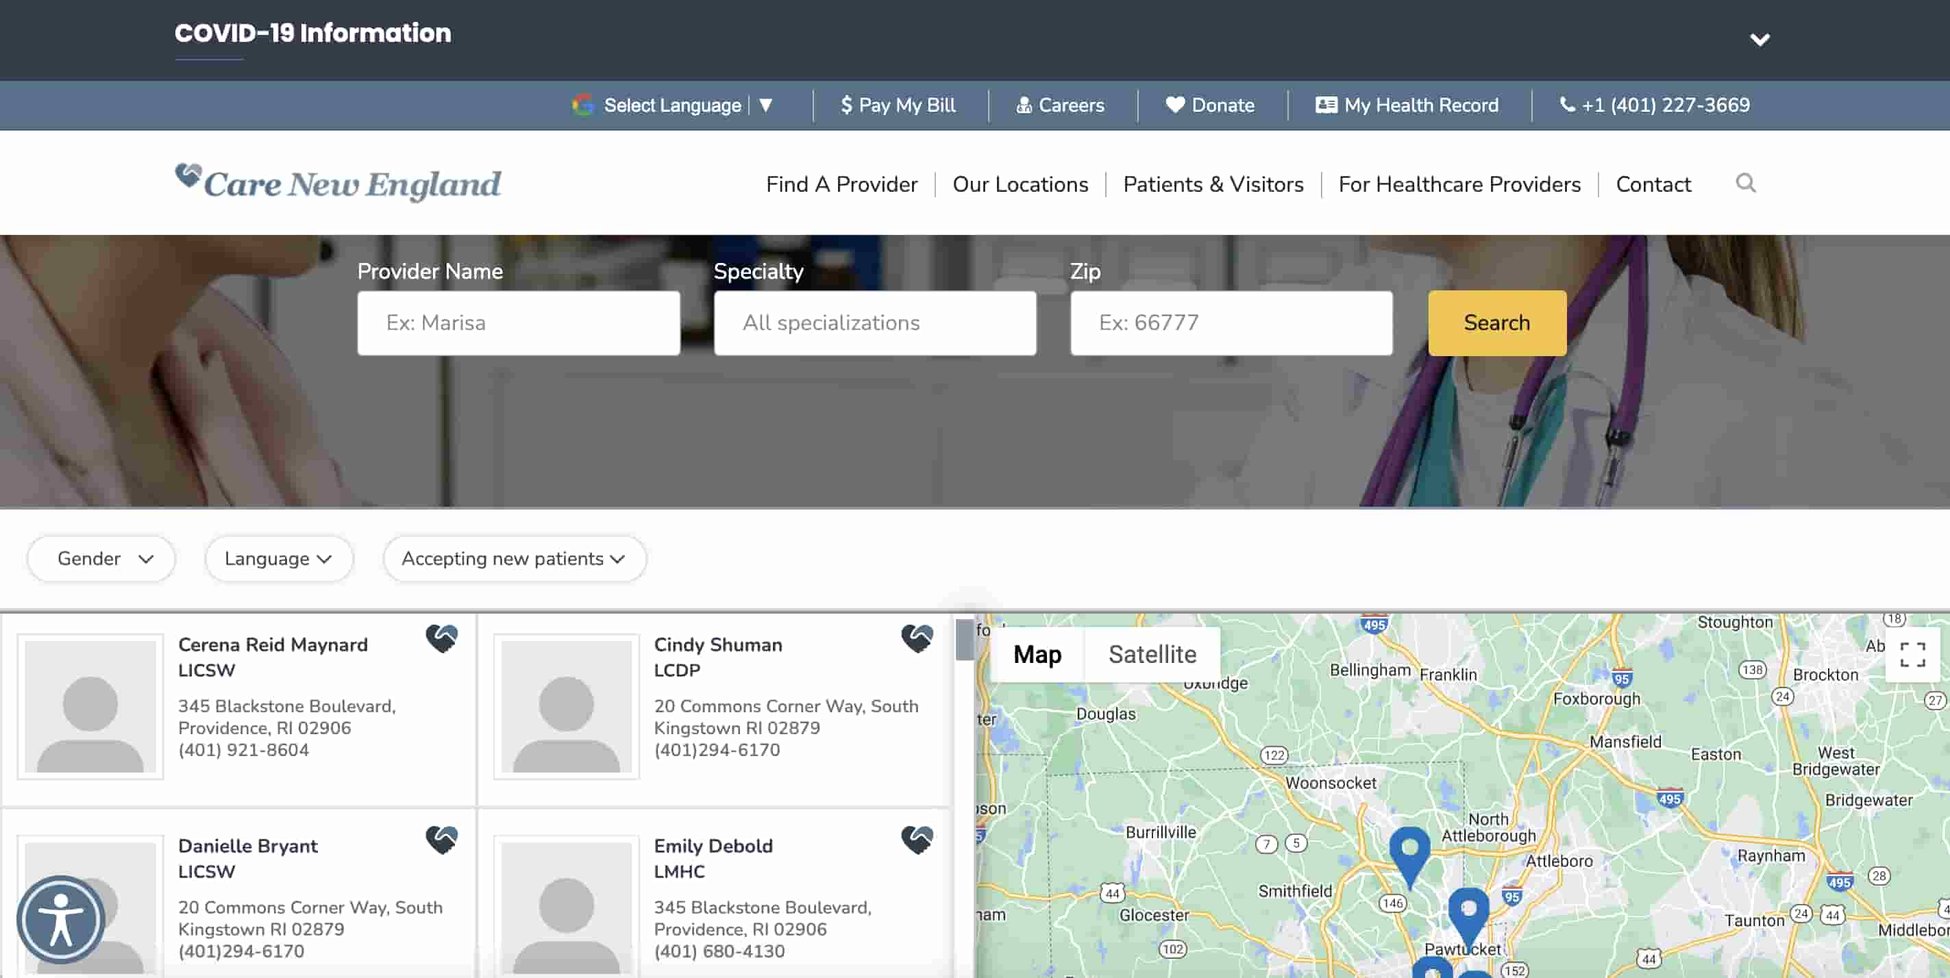Click the map pin near North Attleborough
1950x978 pixels.
(x=1409, y=858)
